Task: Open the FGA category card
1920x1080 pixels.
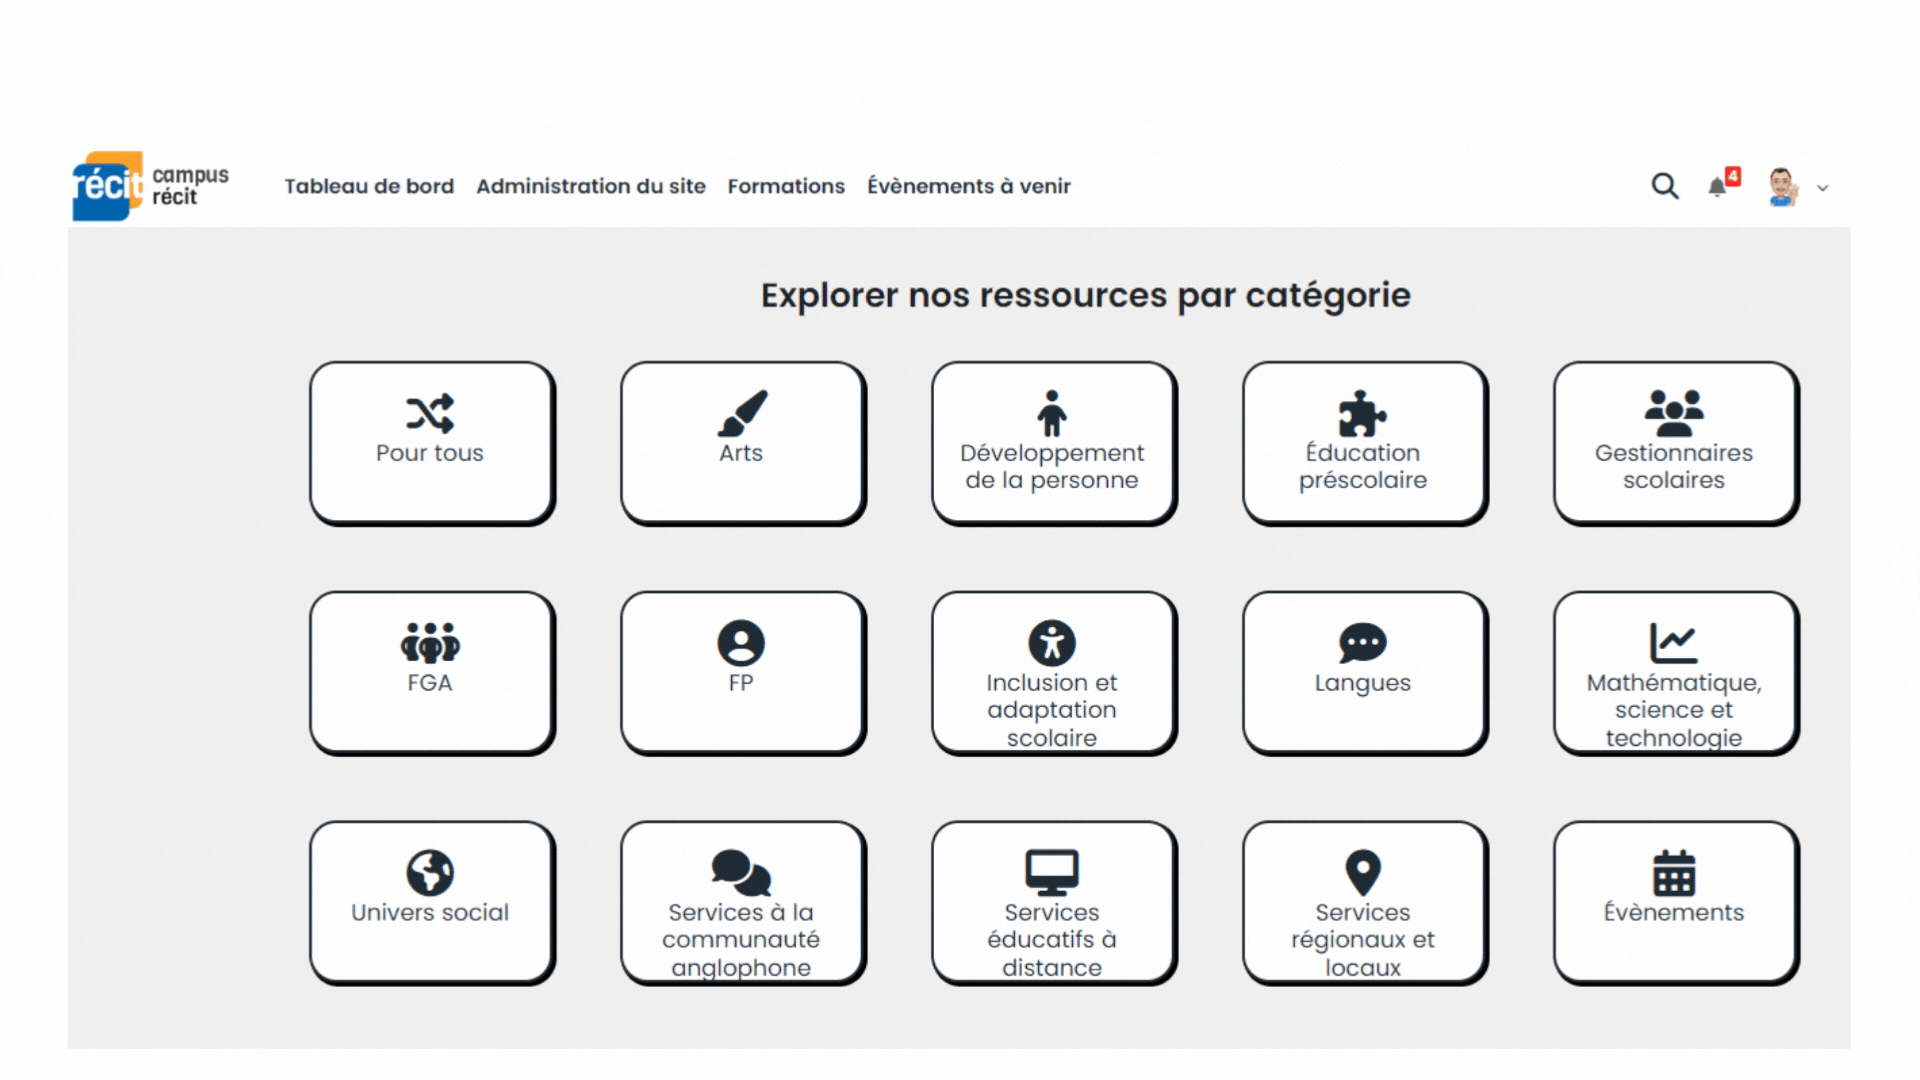Action: tap(430, 672)
